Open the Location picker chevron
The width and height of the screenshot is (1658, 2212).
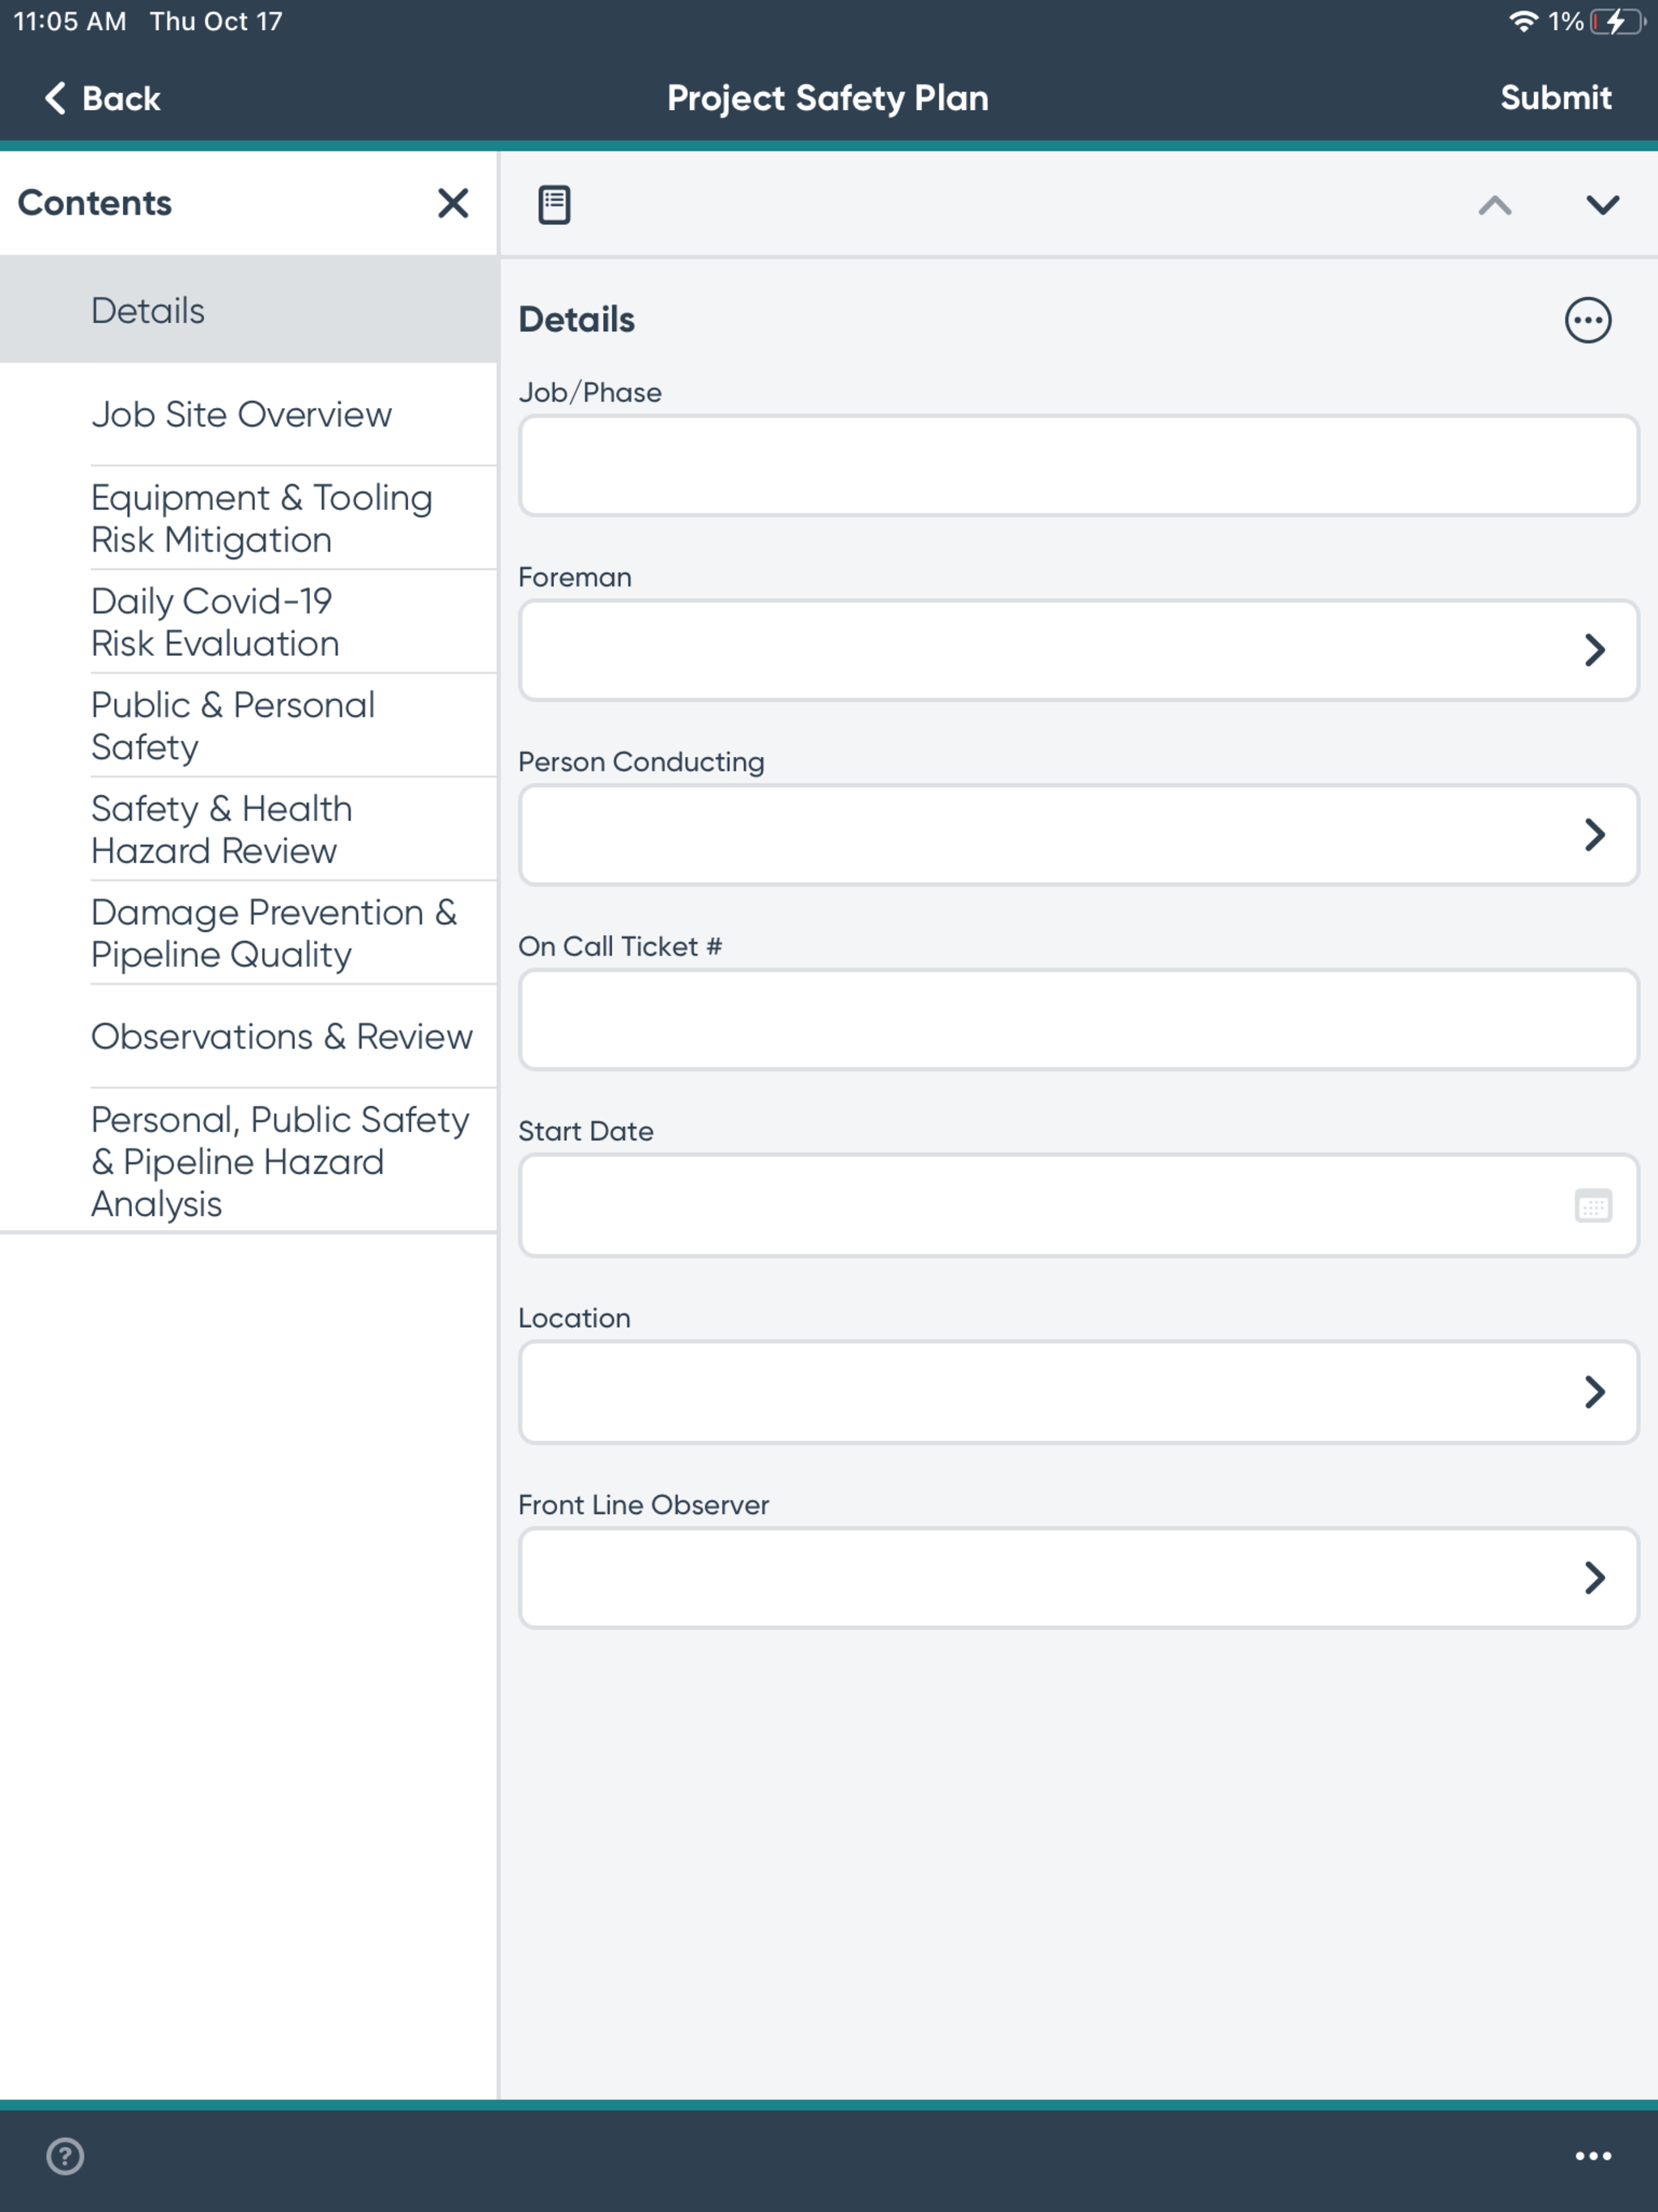[1594, 1392]
